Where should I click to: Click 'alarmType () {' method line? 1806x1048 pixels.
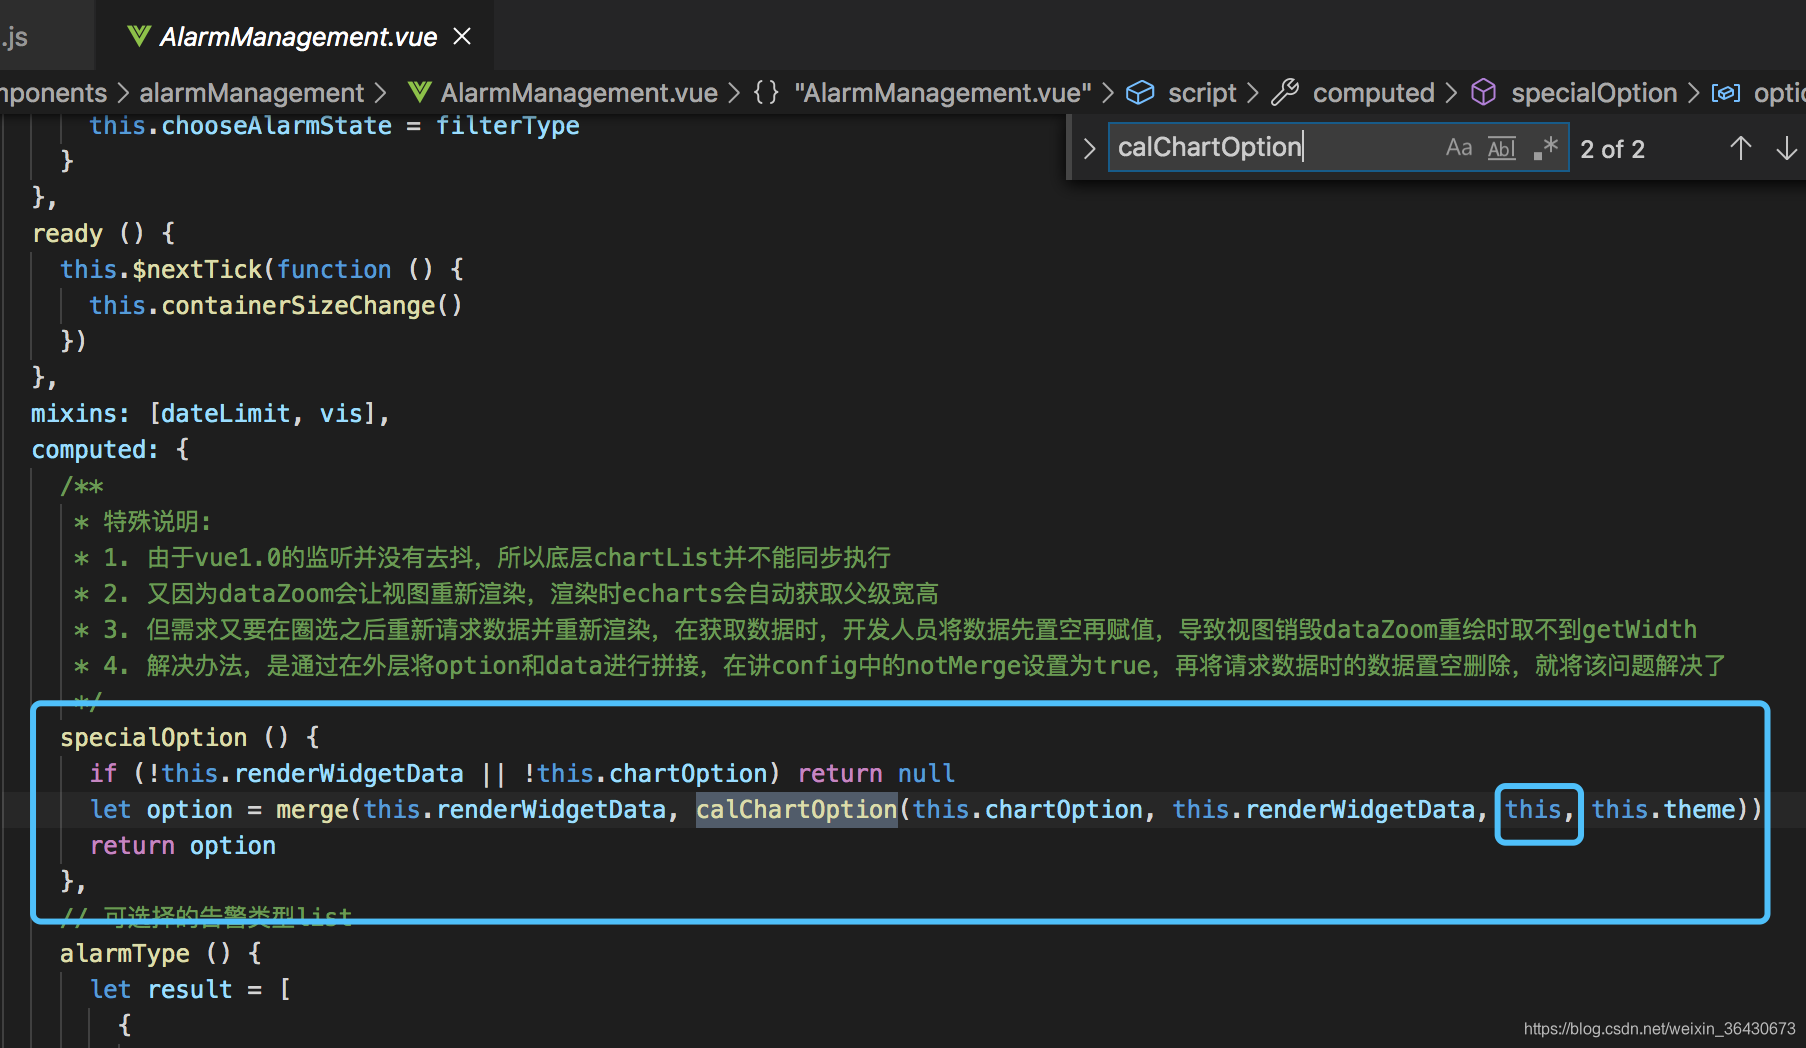point(161,953)
